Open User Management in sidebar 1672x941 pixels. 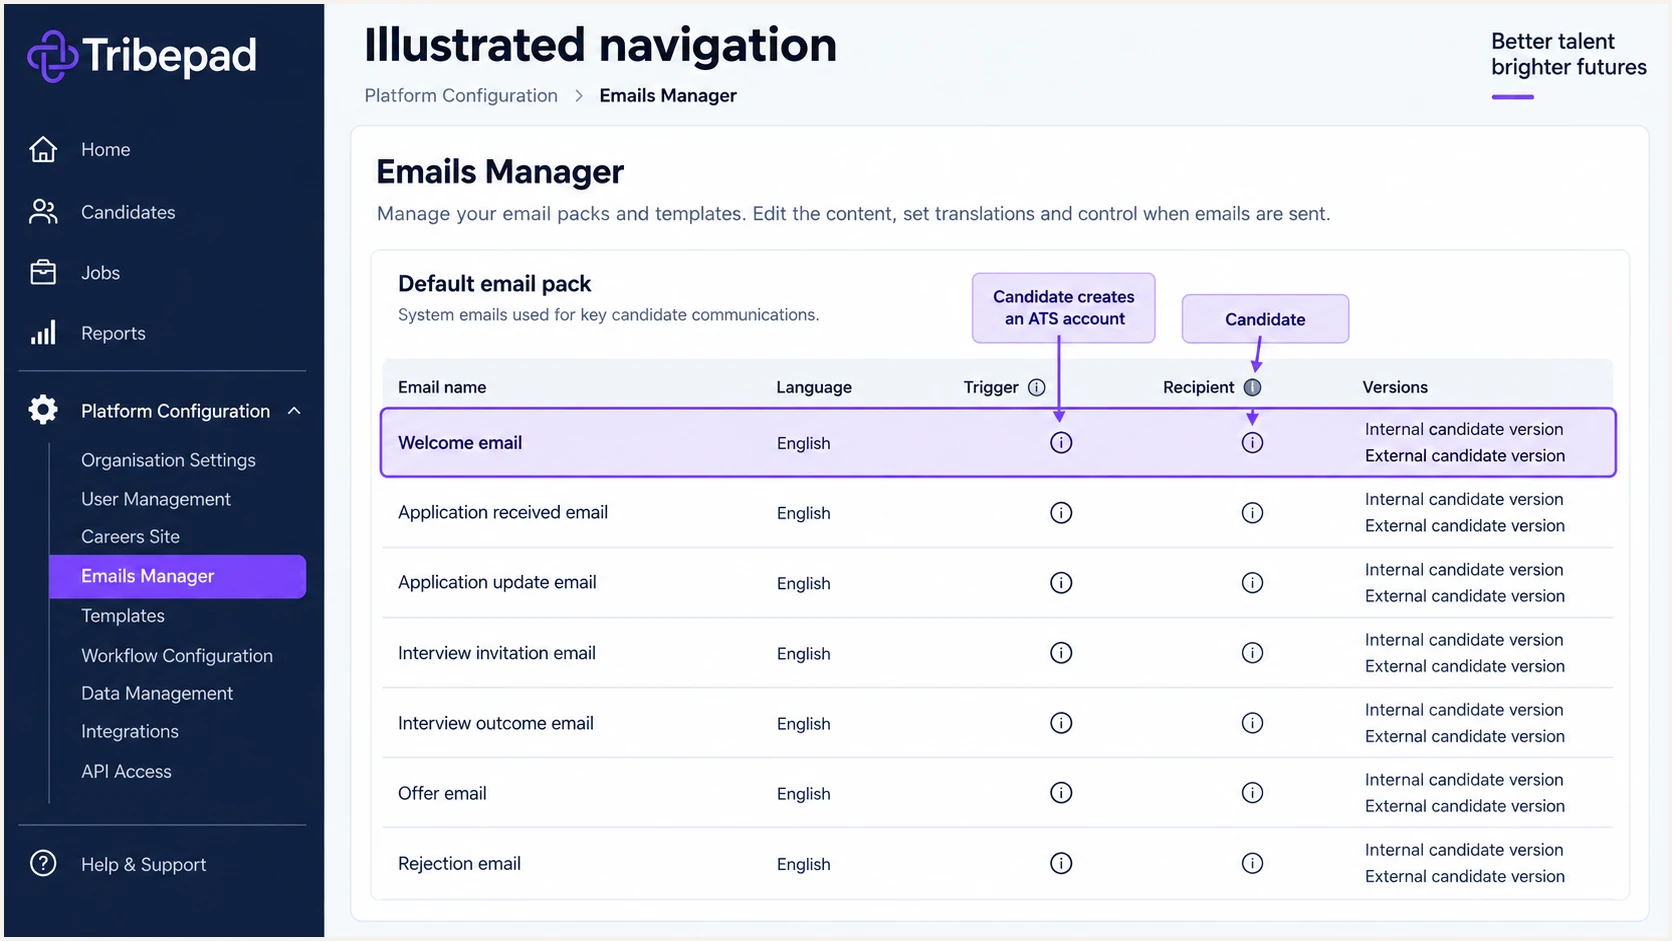pyautogui.click(x=156, y=499)
